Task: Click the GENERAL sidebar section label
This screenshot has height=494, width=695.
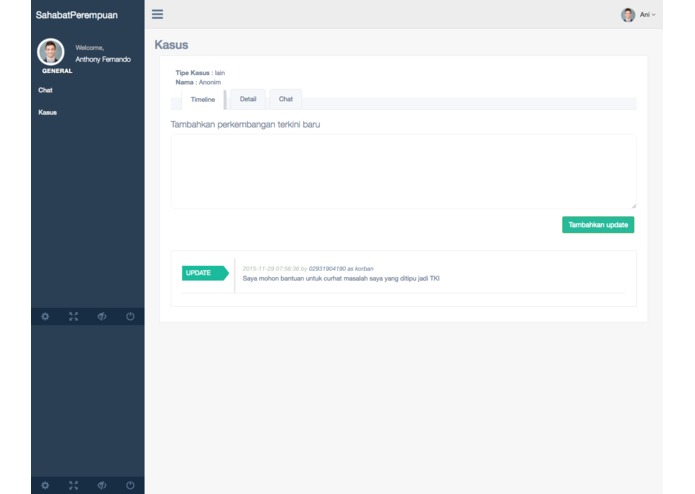Action: click(57, 71)
